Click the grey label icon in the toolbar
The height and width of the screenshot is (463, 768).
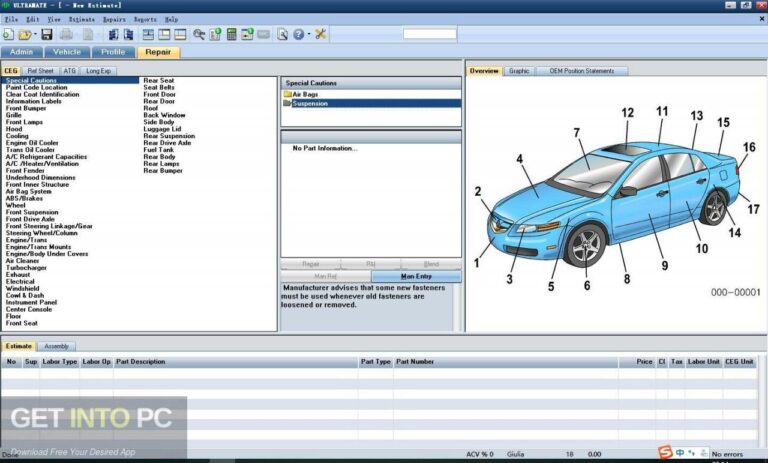(264, 34)
